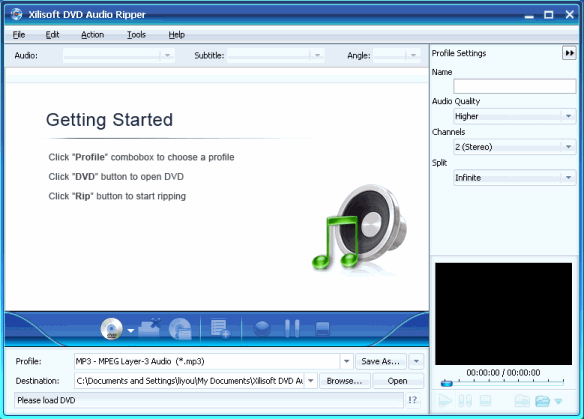Screen dimensions: 584x419
Task: Click the disc info icon in toolbar
Action: pos(180,329)
